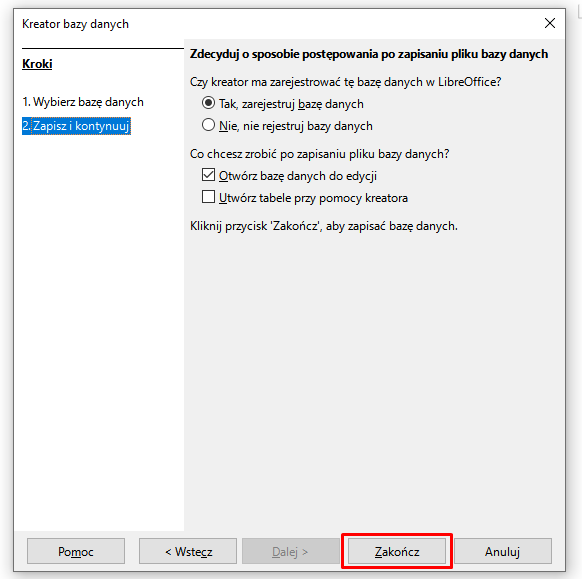Choose Nie, nie rejestruj bazy danych

208,125
